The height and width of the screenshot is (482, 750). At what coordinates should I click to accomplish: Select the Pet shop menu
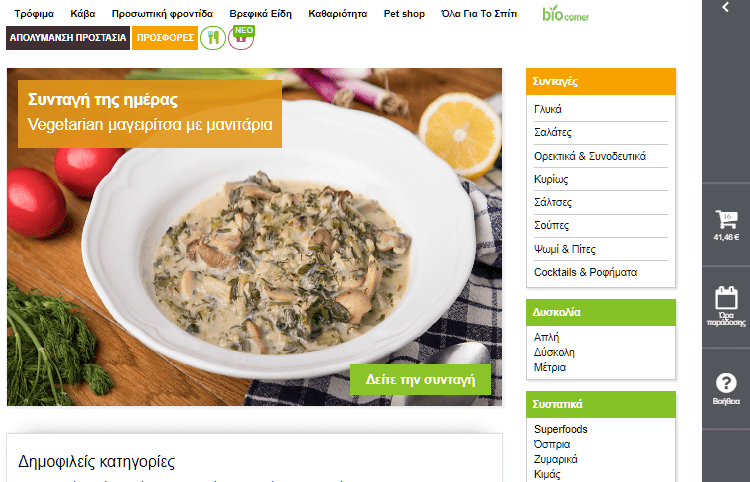(x=404, y=14)
